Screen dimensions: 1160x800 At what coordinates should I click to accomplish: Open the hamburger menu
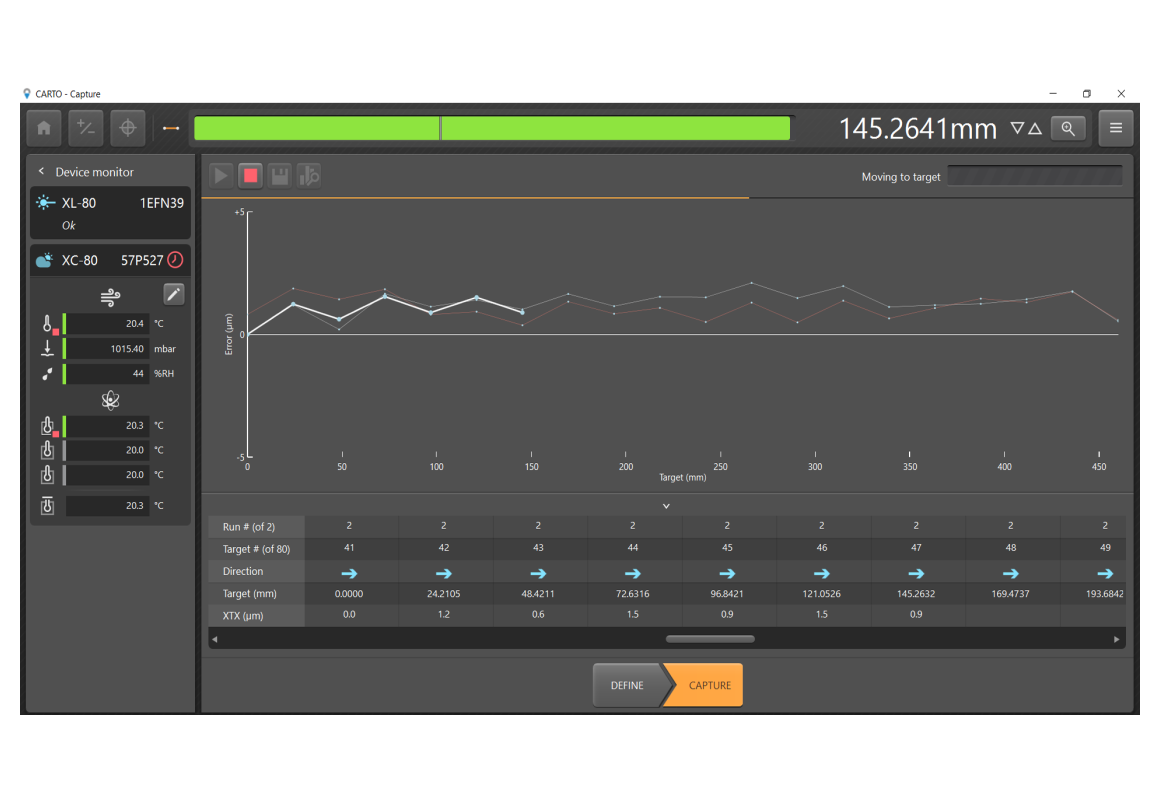tap(1116, 128)
